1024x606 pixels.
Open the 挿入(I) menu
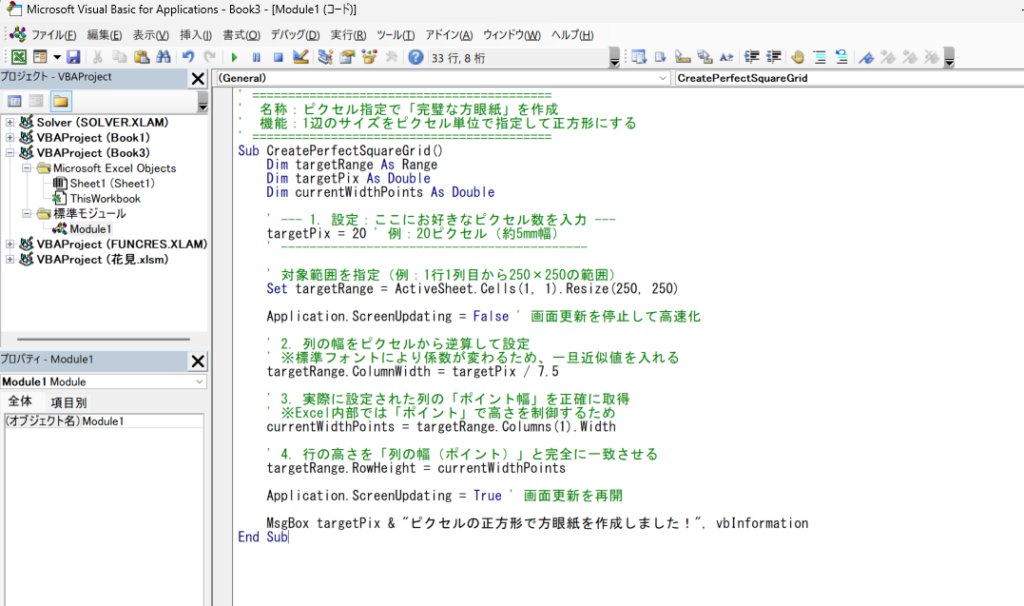[195, 35]
